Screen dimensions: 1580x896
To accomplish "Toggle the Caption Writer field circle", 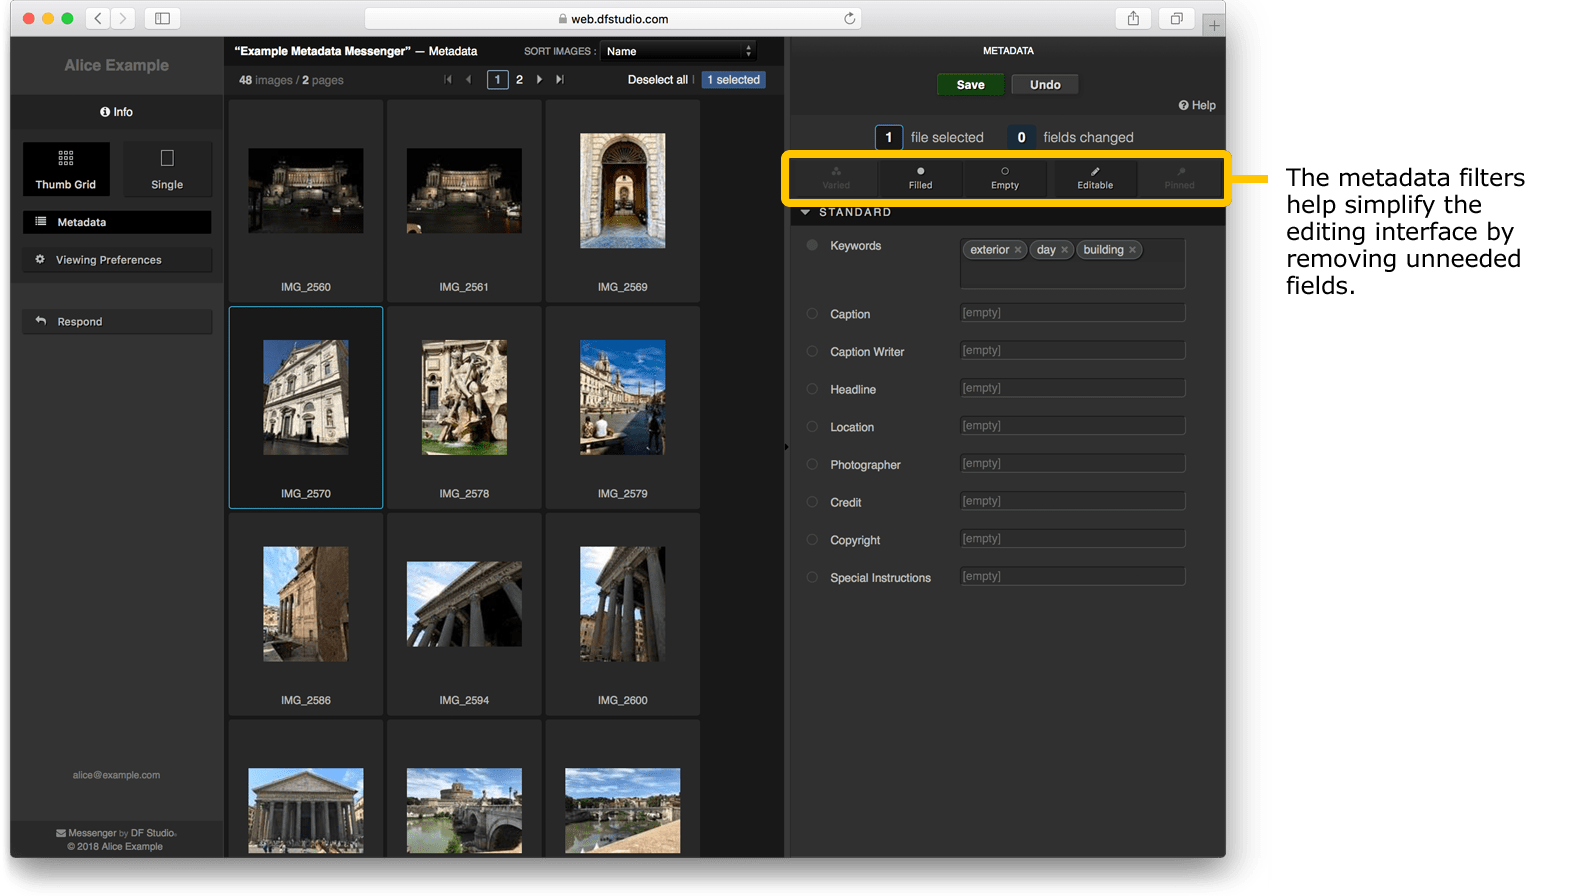I will (x=812, y=351).
